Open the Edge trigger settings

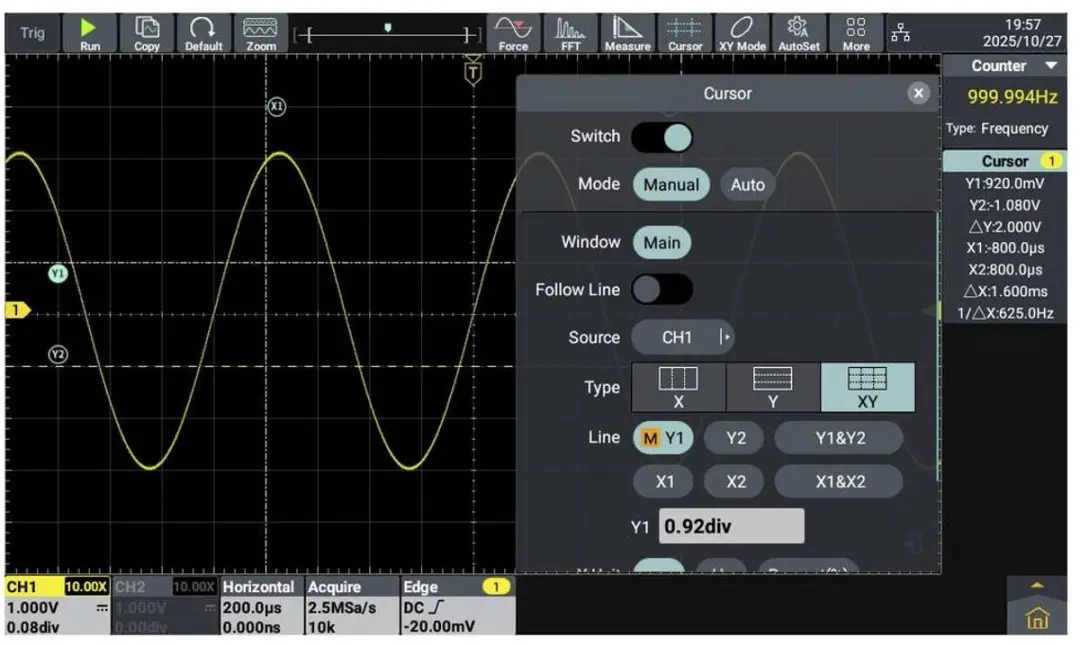point(457,606)
